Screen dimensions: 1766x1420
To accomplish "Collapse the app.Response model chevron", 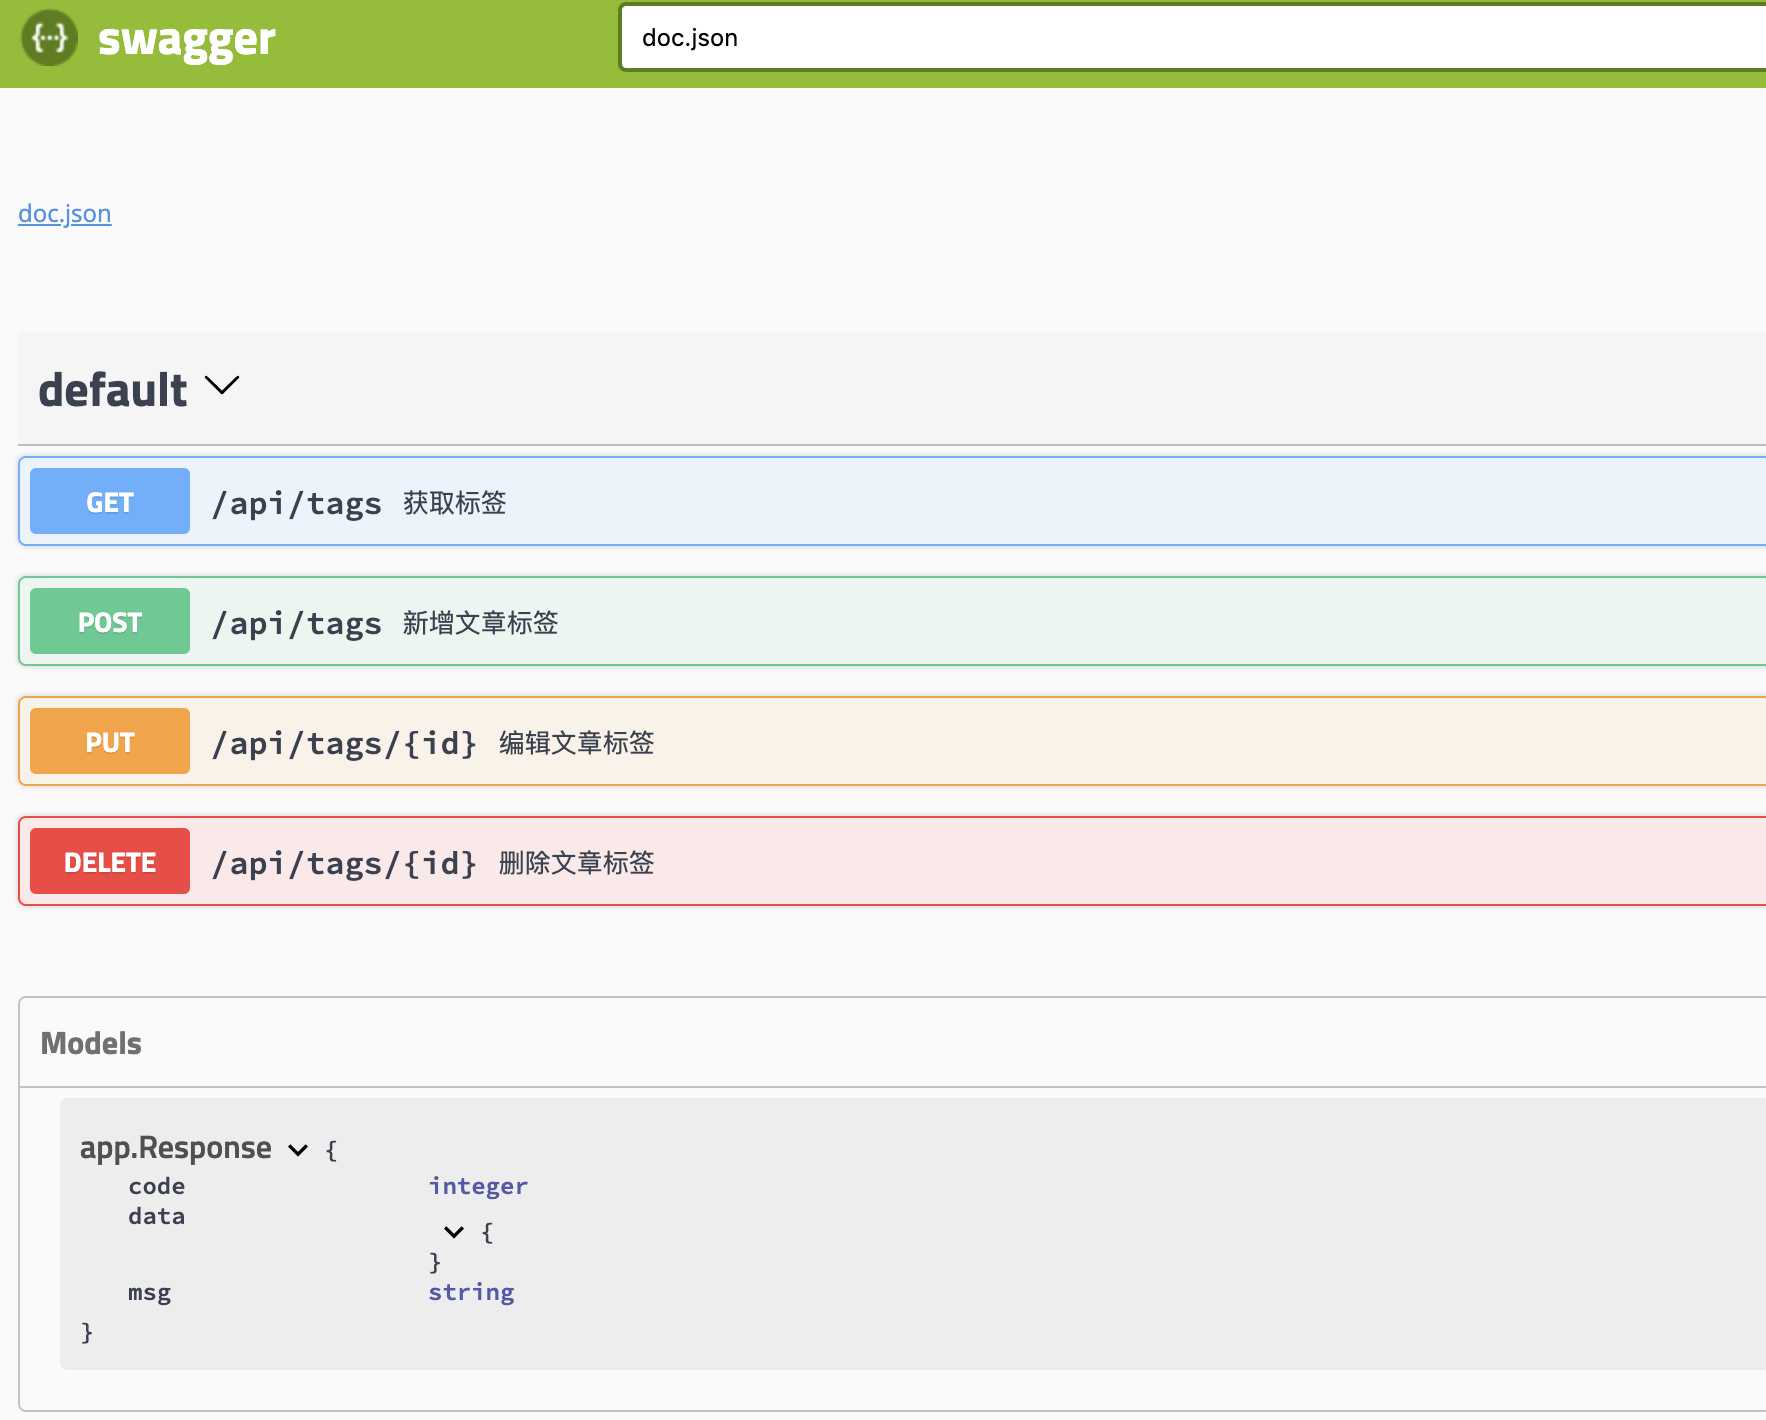I will (298, 1150).
